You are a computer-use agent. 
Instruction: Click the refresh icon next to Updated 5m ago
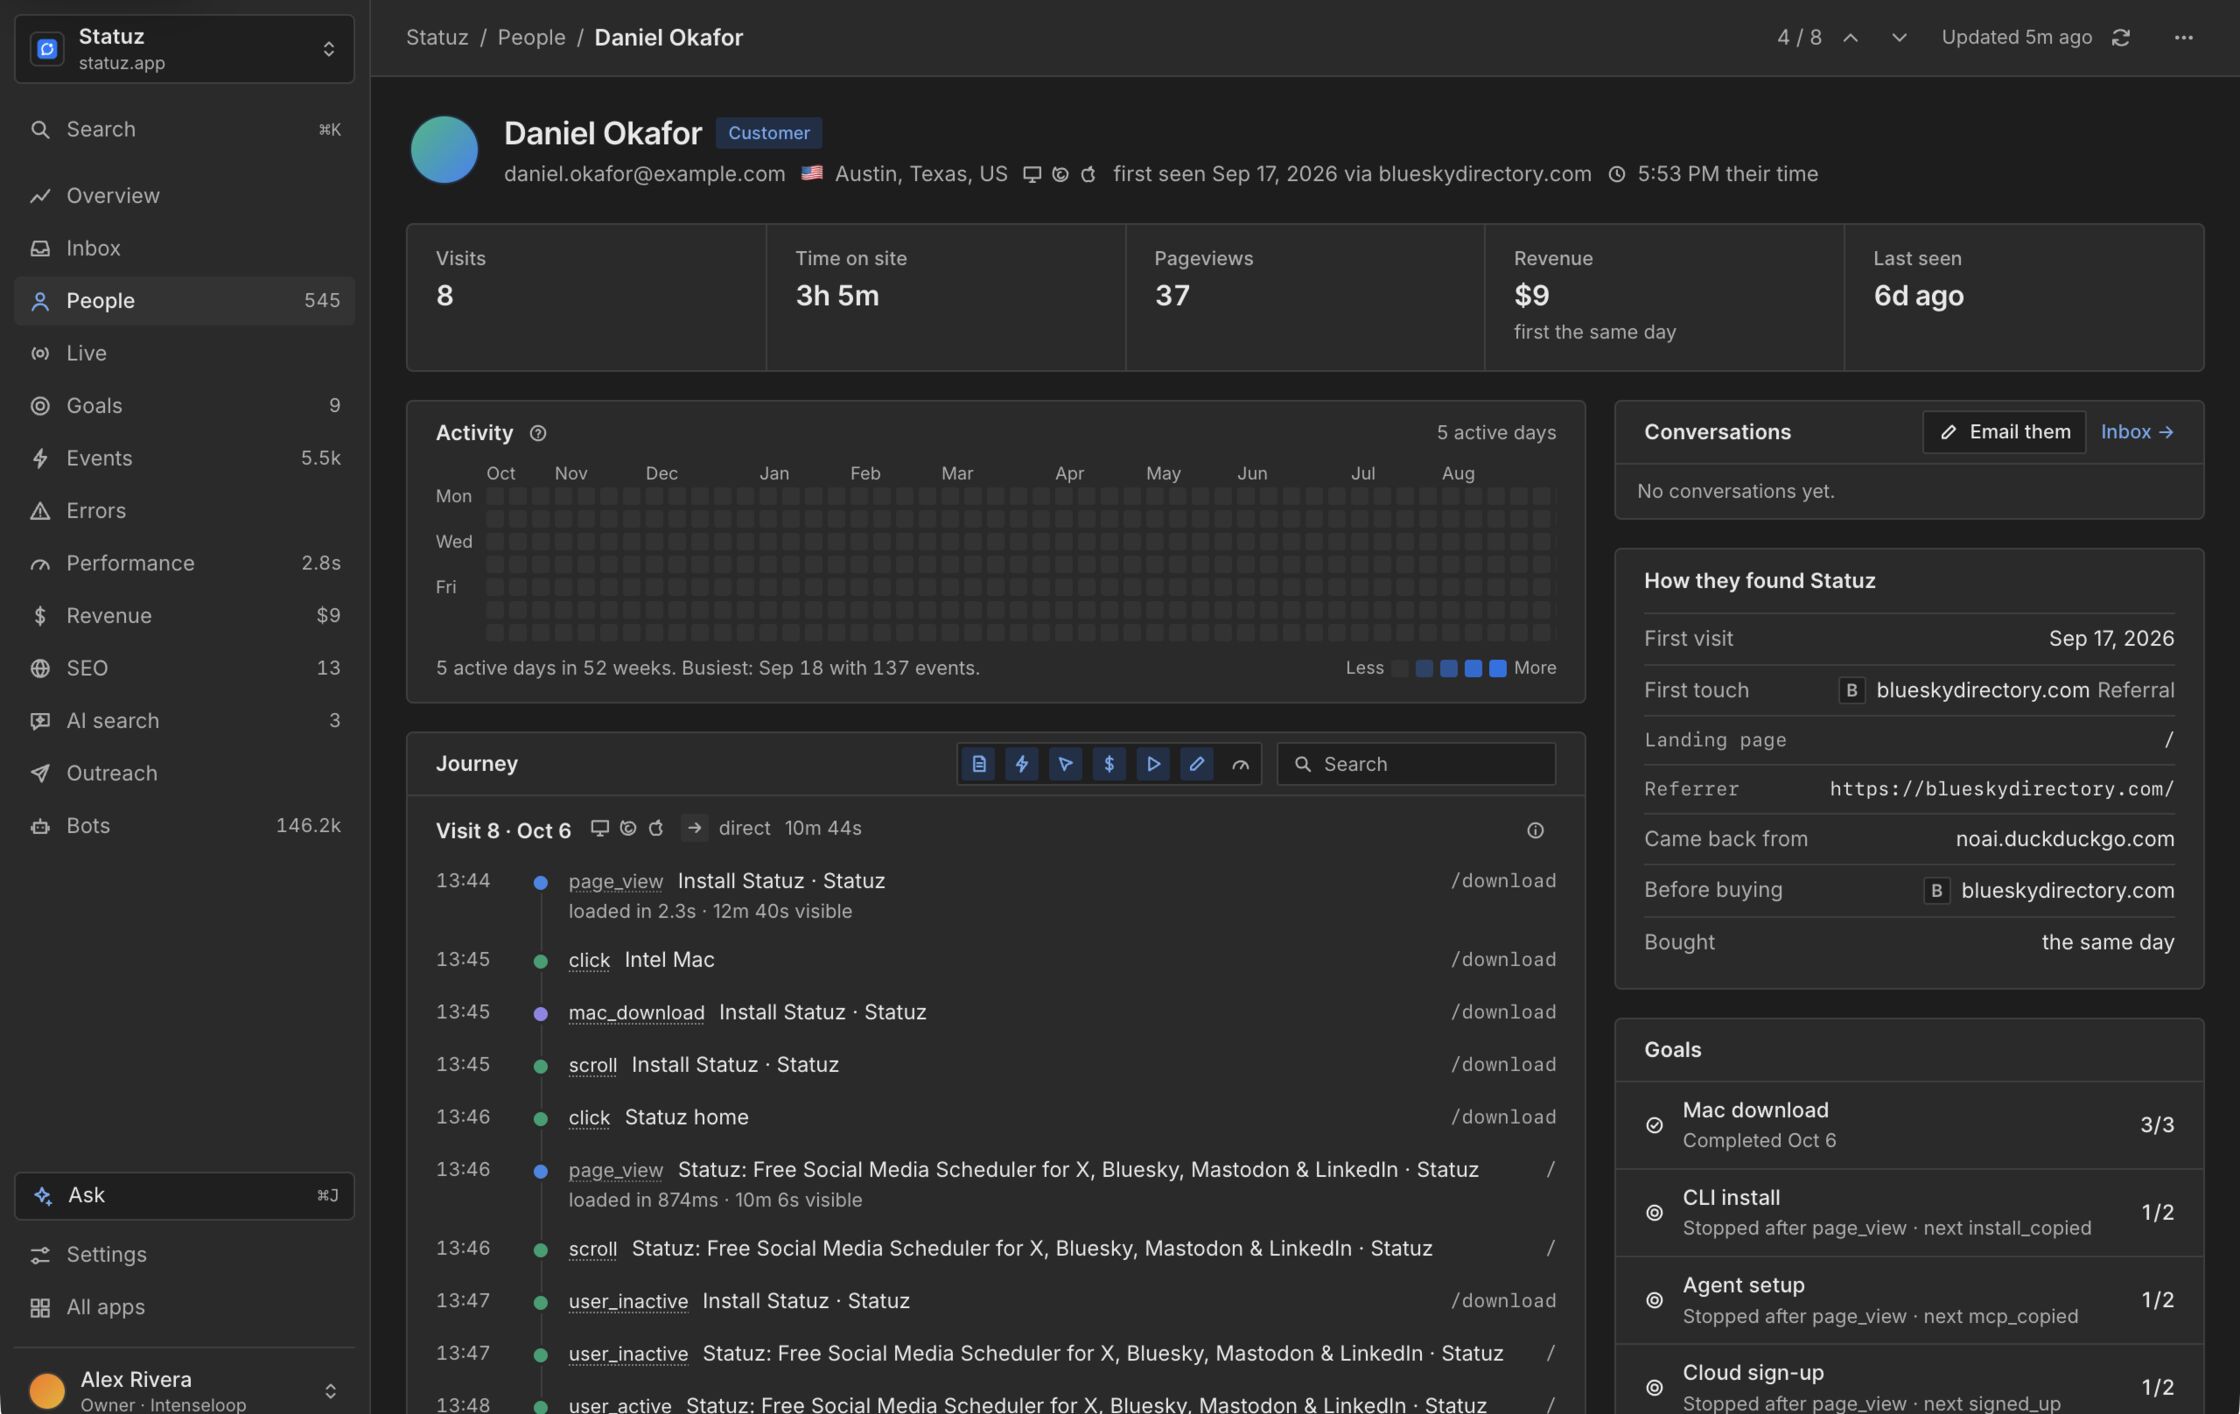click(x=2121, y=37)
